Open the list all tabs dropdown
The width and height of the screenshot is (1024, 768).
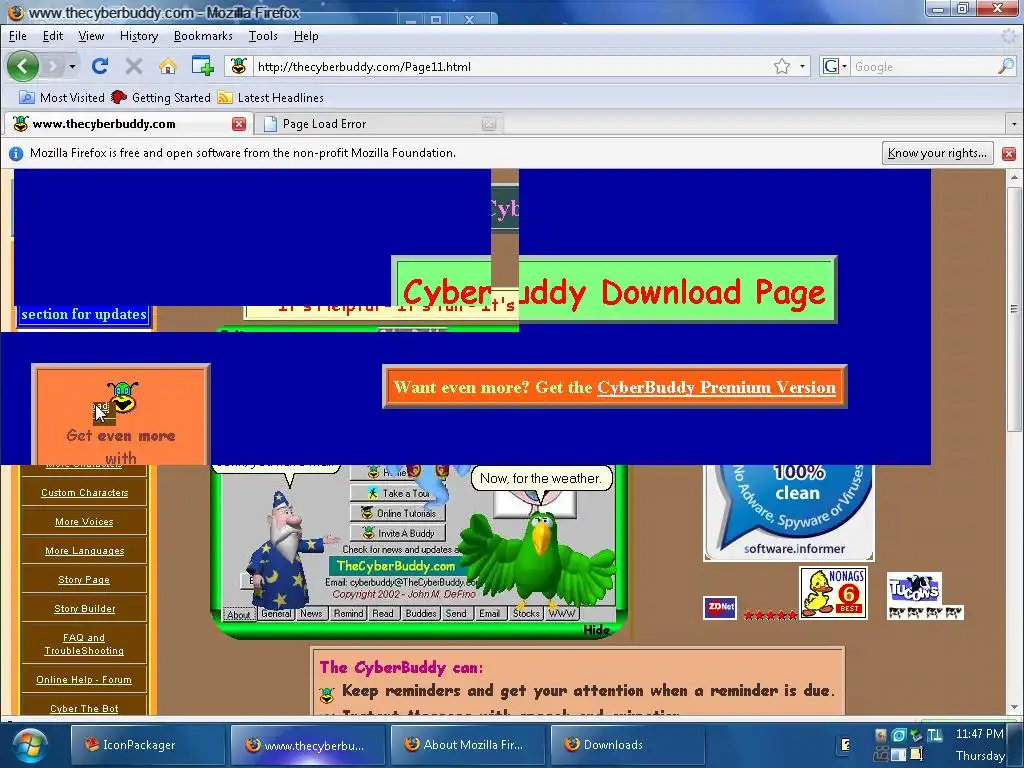tap(1014, 123)
